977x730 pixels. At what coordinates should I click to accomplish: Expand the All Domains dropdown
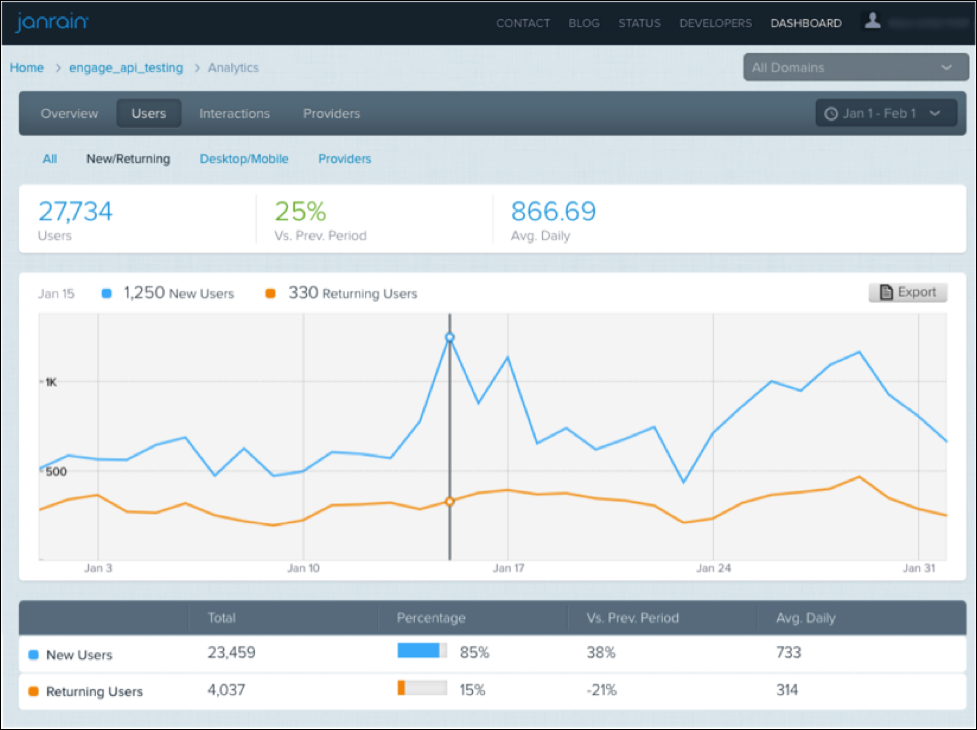click(x=852, y=68)
